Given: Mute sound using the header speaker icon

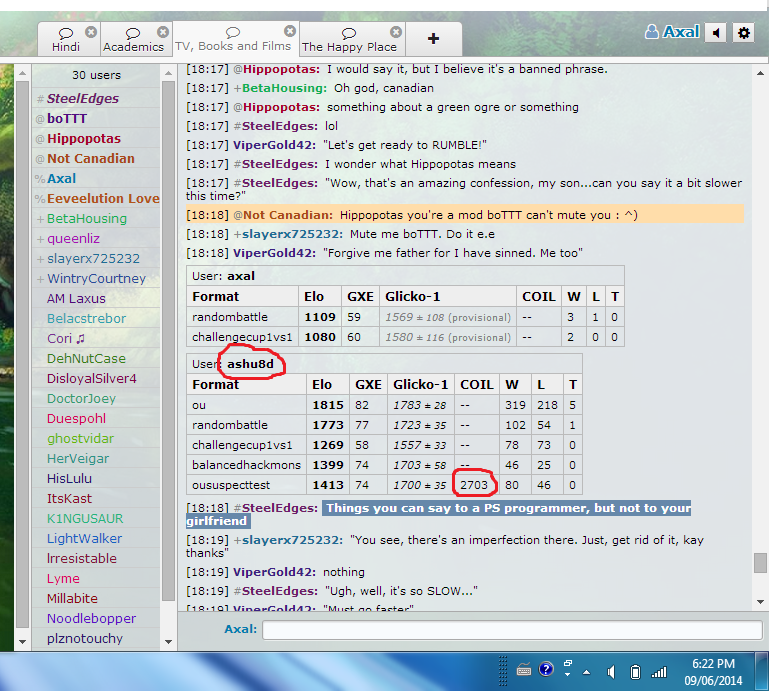Looking at the screenshot, I should (x=716, y=33).
